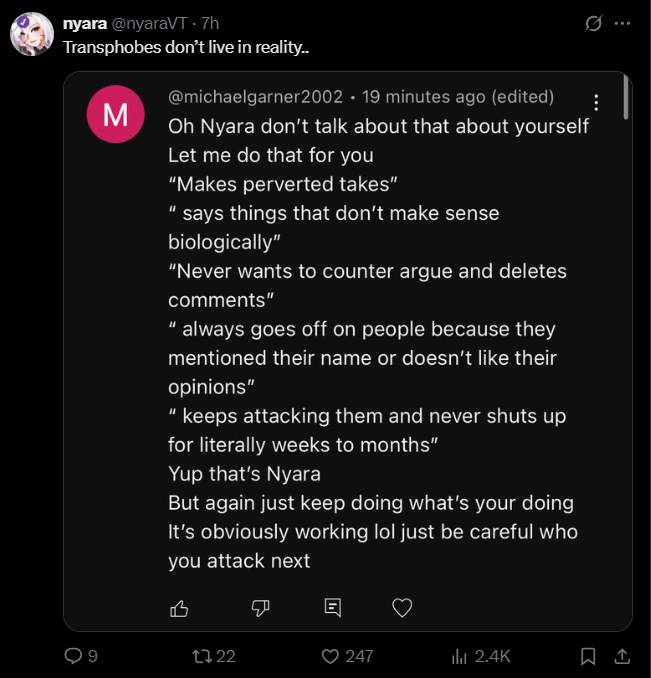Share the tweet via share icon
This screenshot has height=678, width=651.
click(621, 656)
